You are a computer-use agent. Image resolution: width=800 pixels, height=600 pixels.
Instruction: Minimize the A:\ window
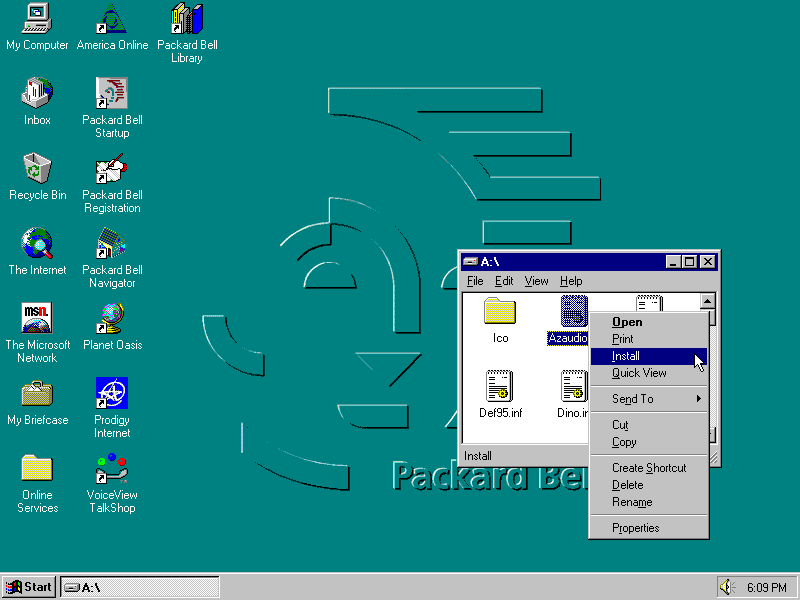[673, 262]
